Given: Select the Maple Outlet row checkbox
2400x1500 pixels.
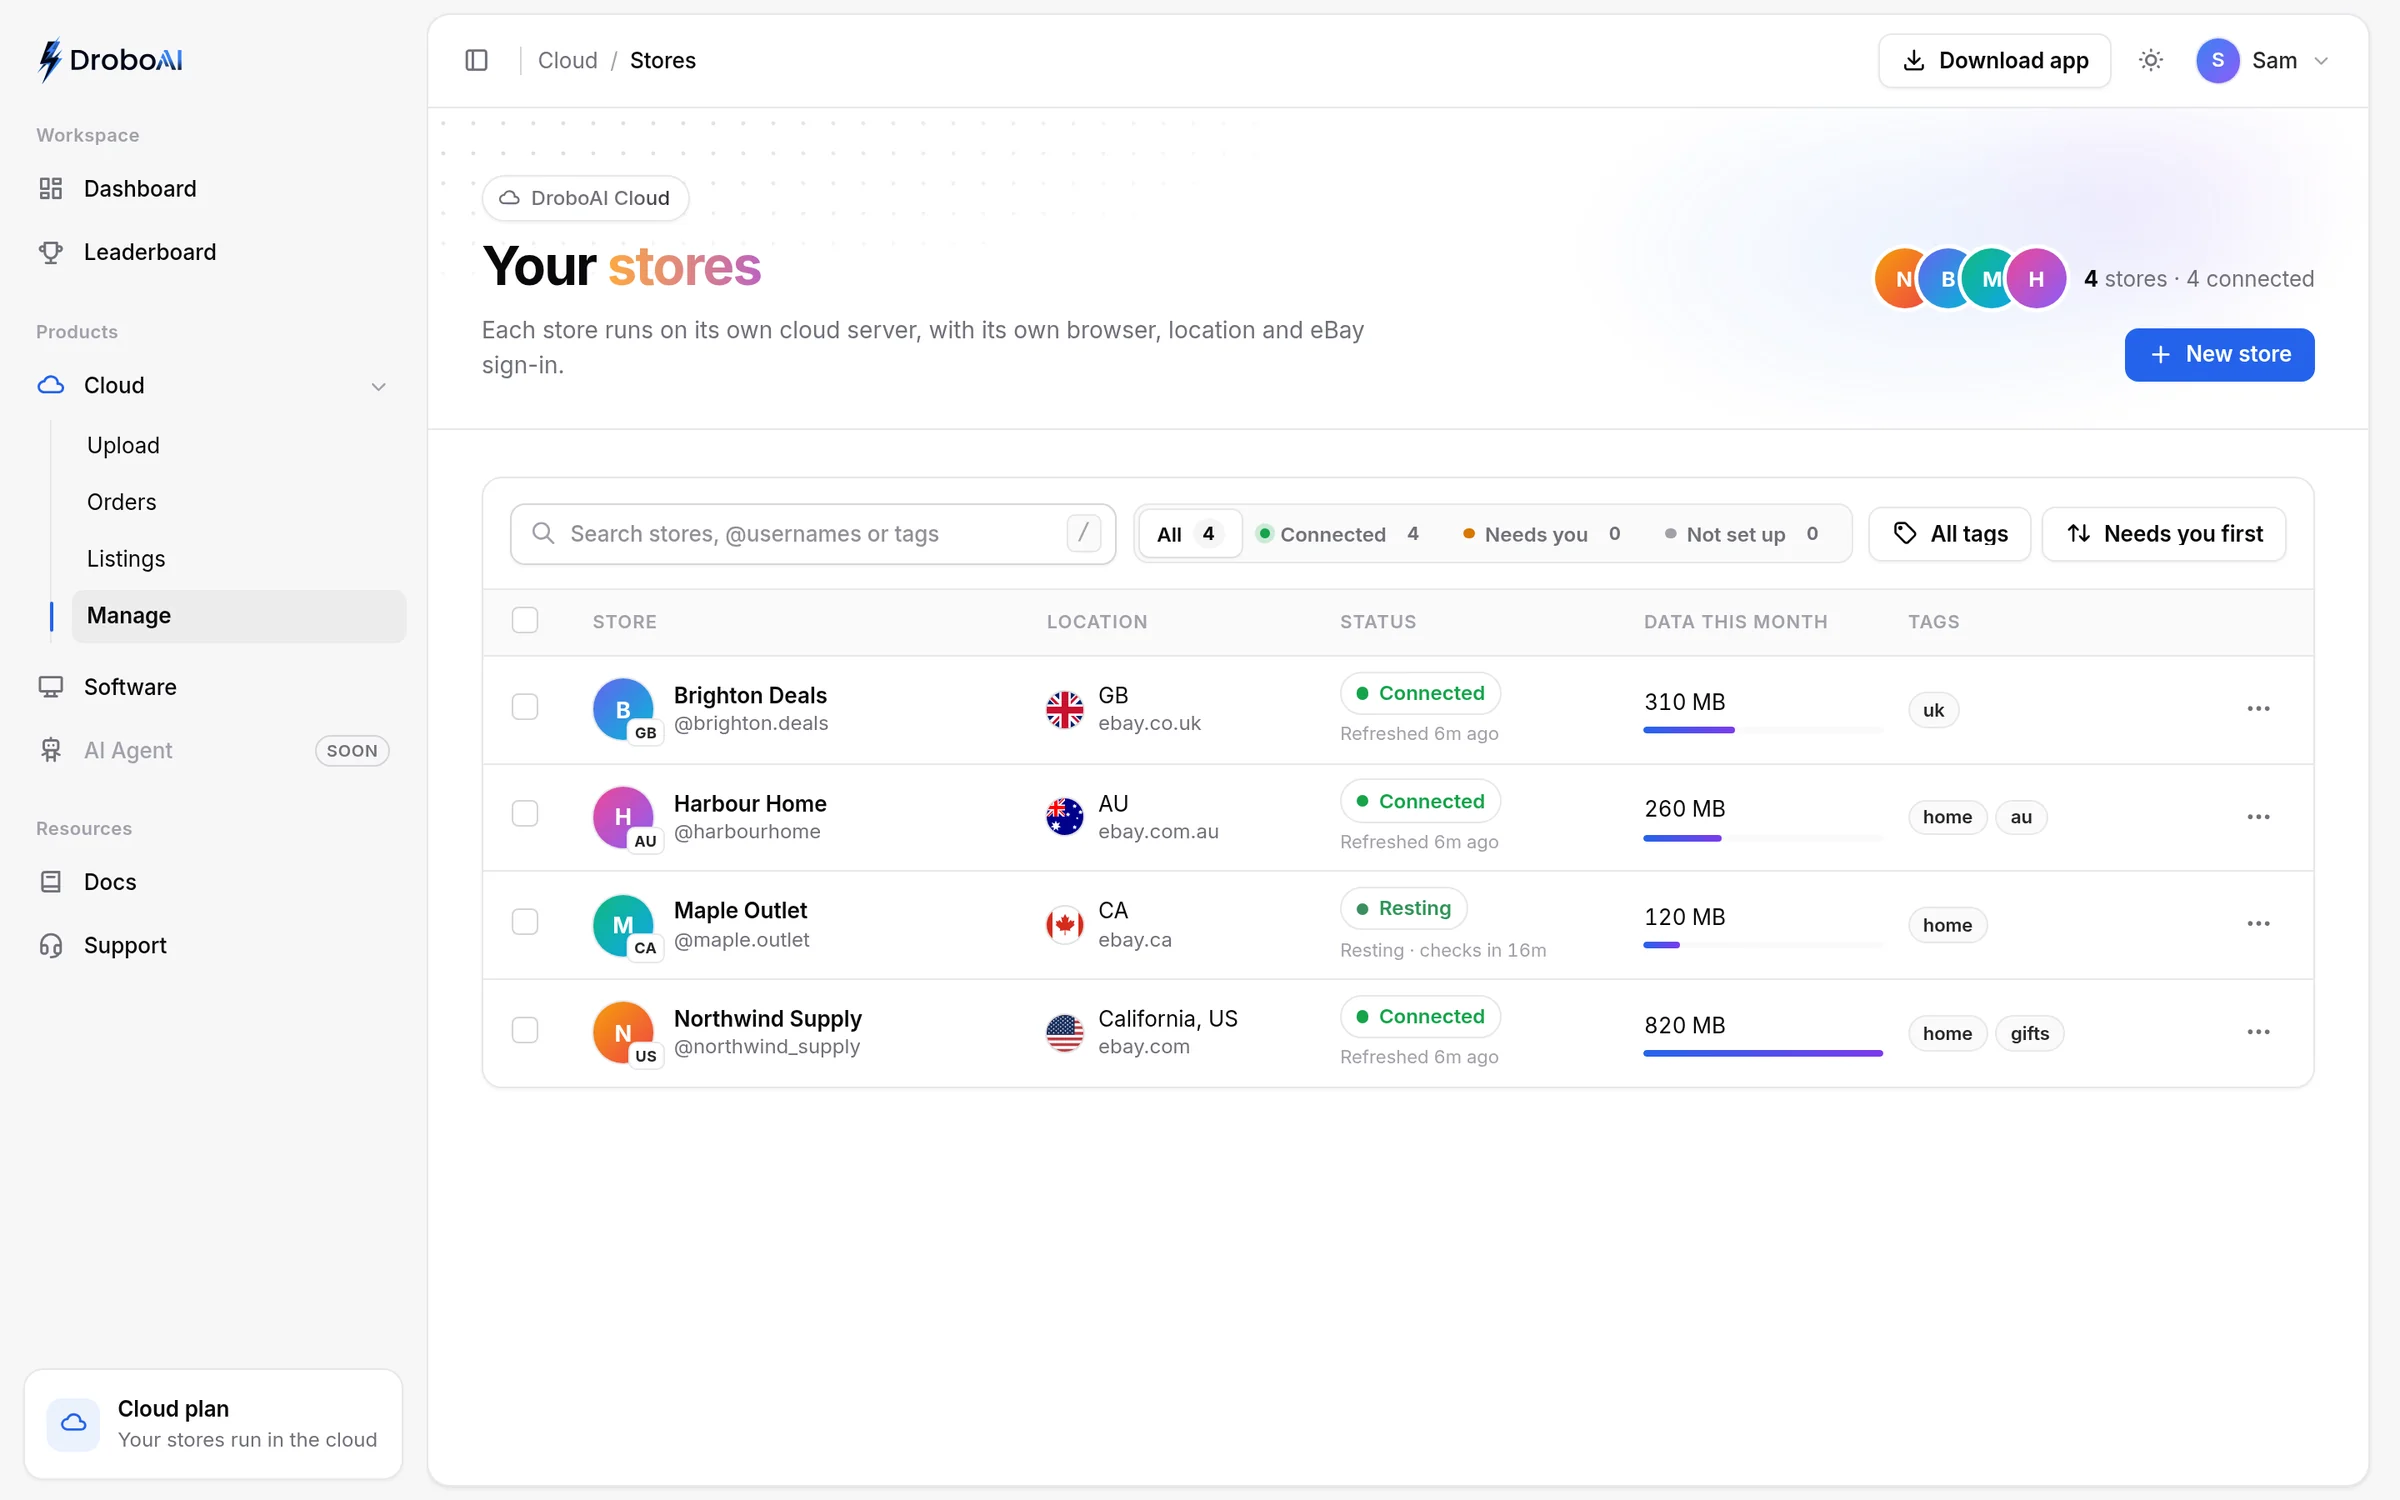Looking at the screenshot, I should (525, 922).
